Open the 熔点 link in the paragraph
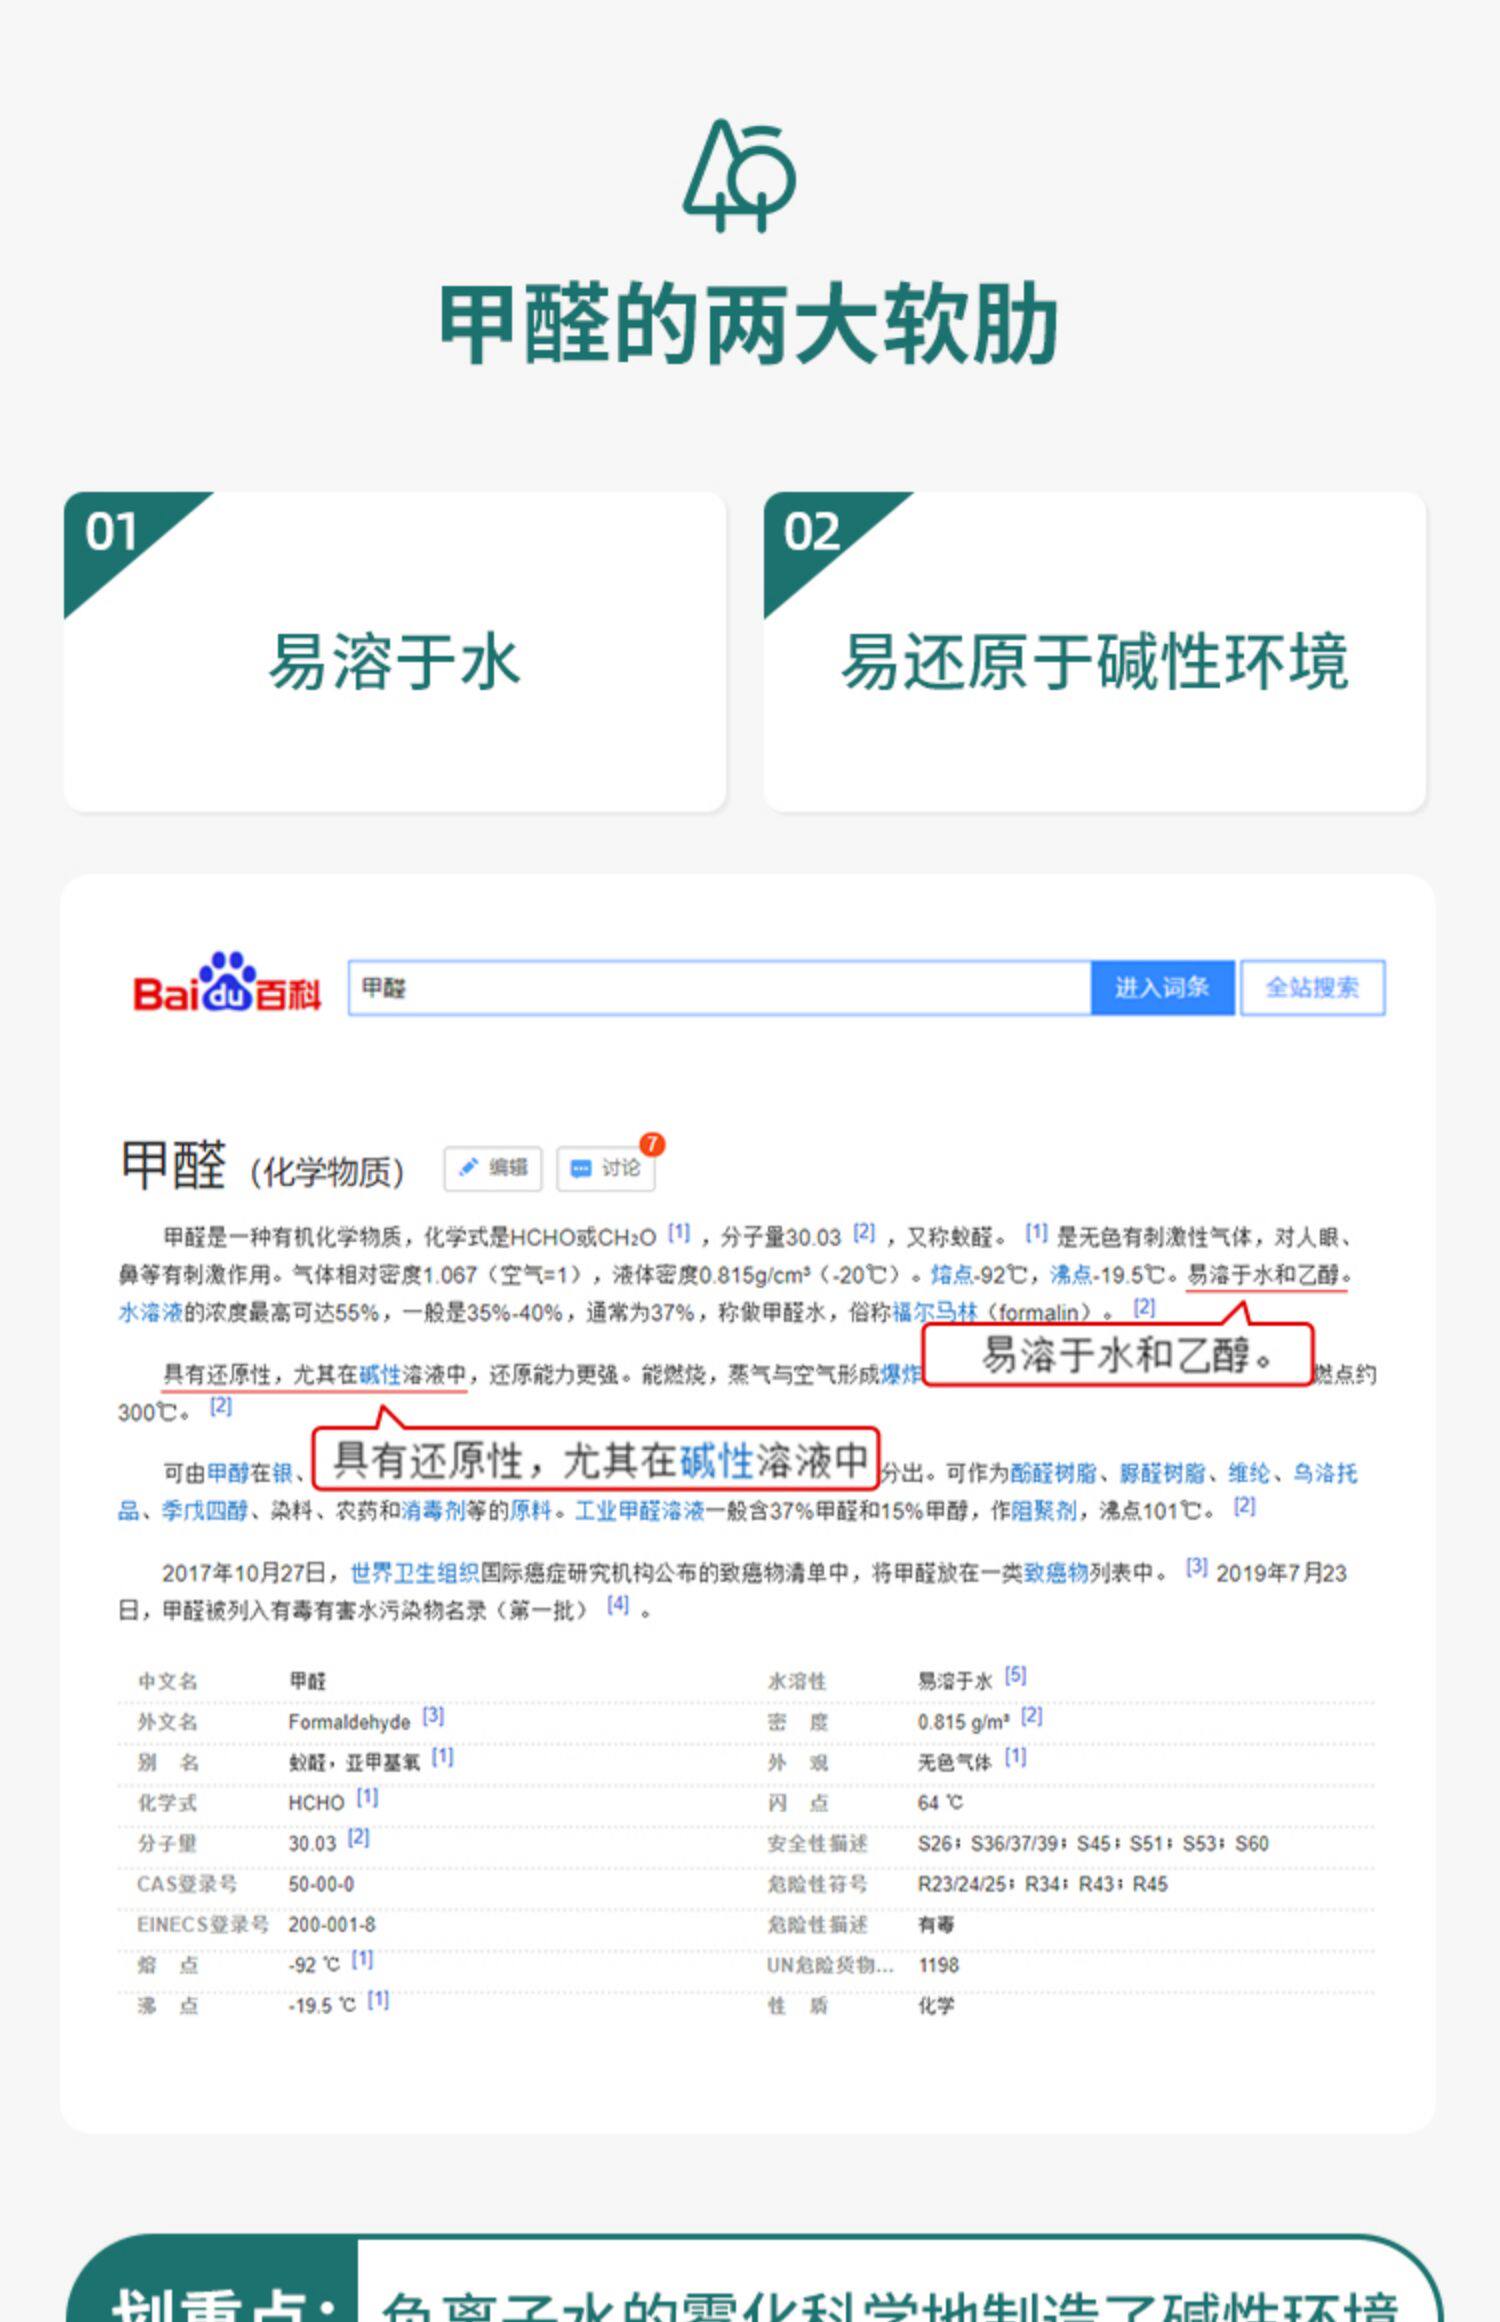 point(952,1275)
